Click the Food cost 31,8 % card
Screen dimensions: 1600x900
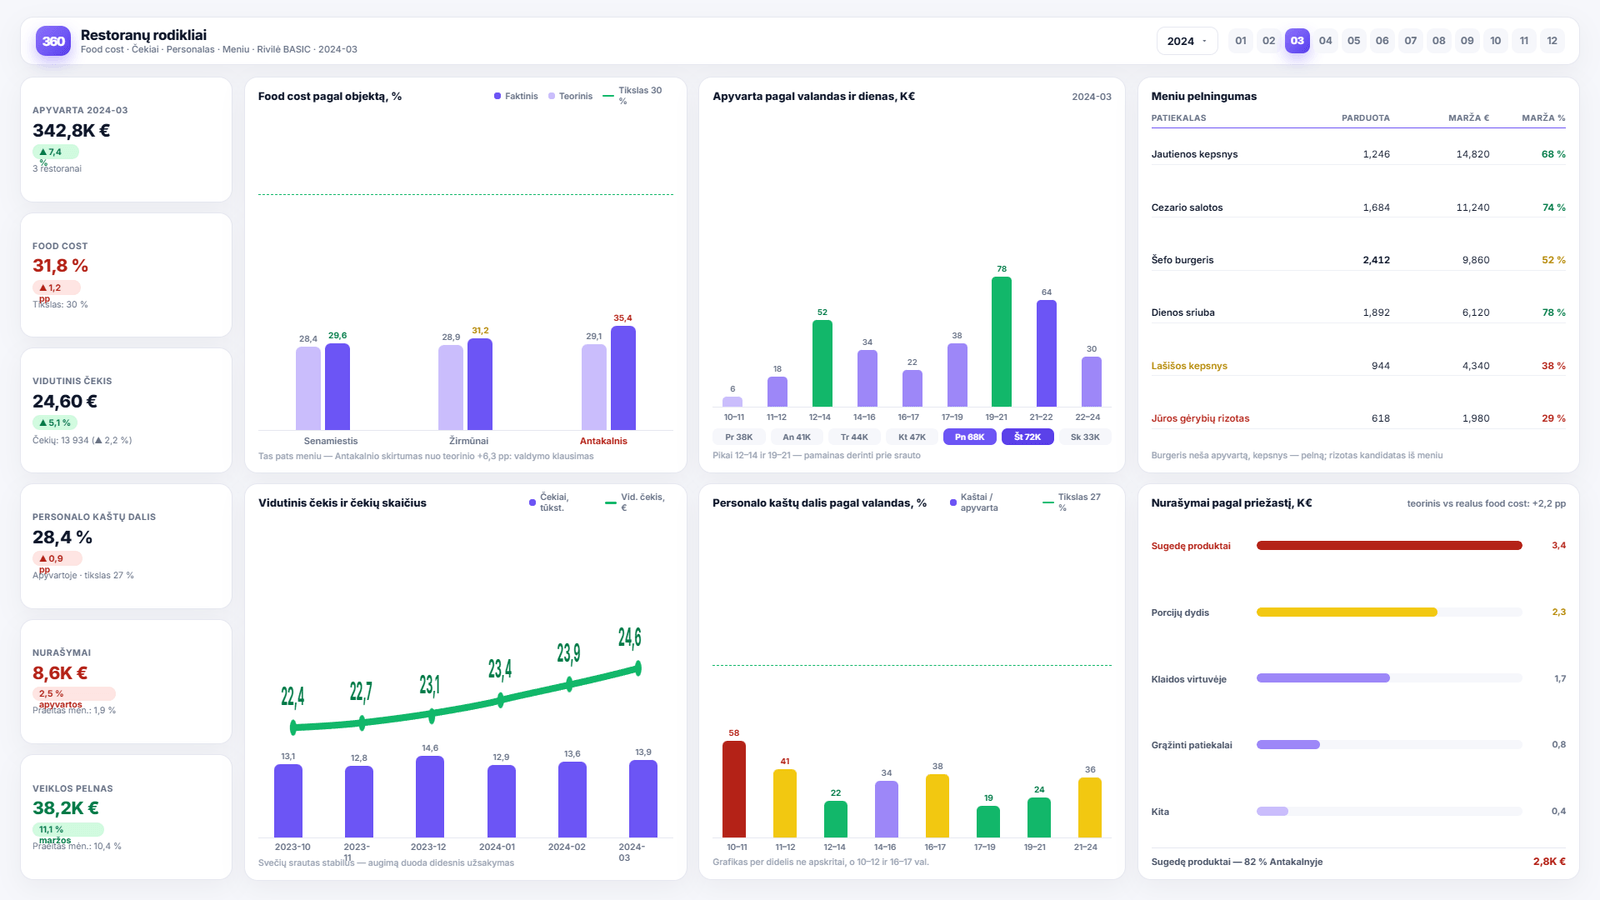126,275
